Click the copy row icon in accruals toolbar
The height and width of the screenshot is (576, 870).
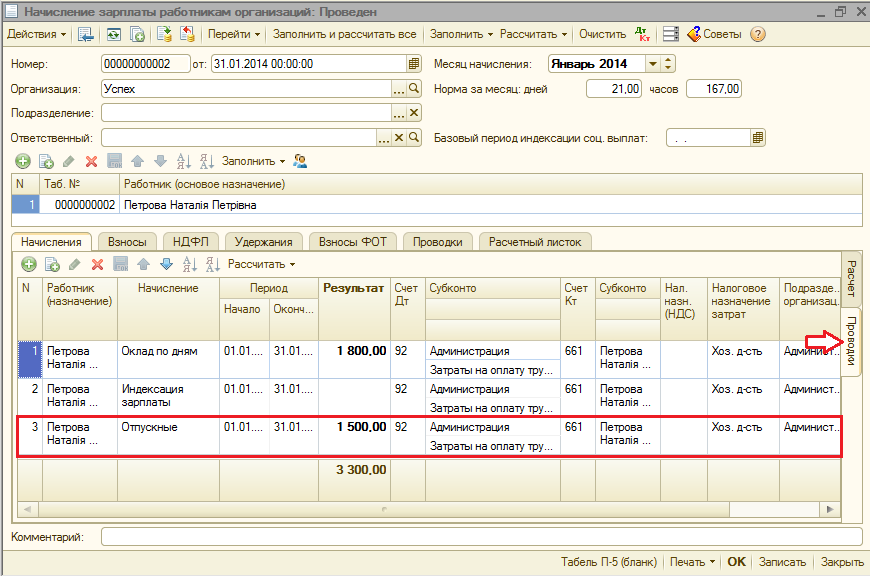click(x=52, y=265)
